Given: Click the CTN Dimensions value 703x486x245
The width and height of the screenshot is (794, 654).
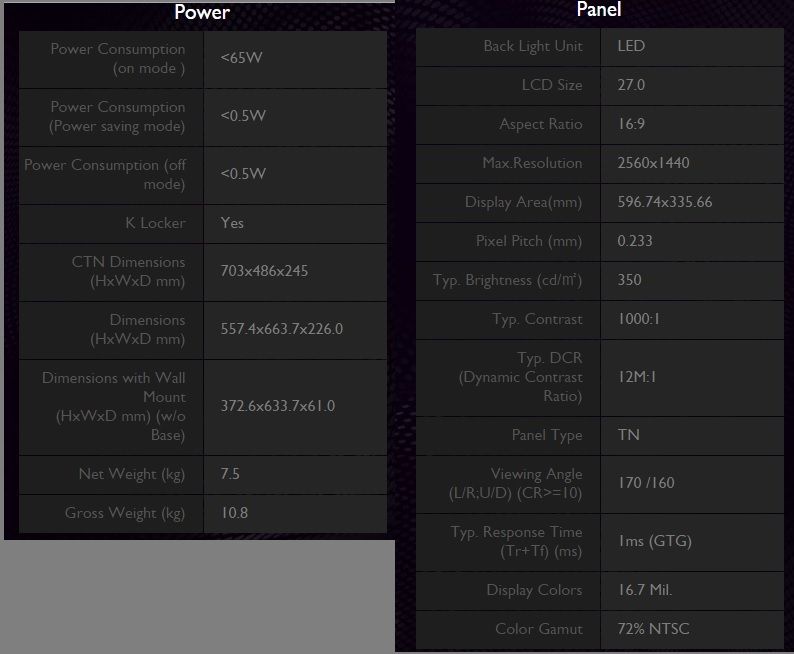Looking at the screenshot, I should pos(264,271).
